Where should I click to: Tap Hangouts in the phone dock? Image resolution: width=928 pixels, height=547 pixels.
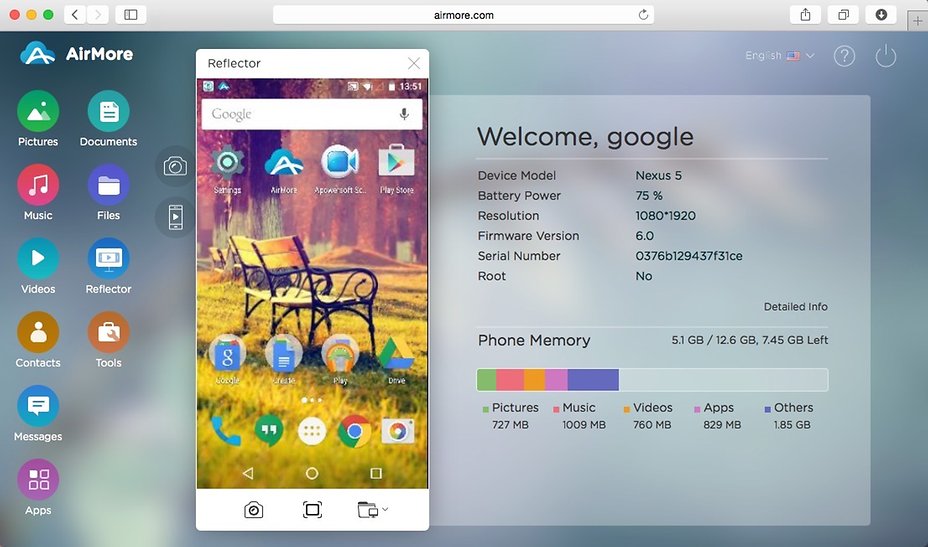coord(269,432)
